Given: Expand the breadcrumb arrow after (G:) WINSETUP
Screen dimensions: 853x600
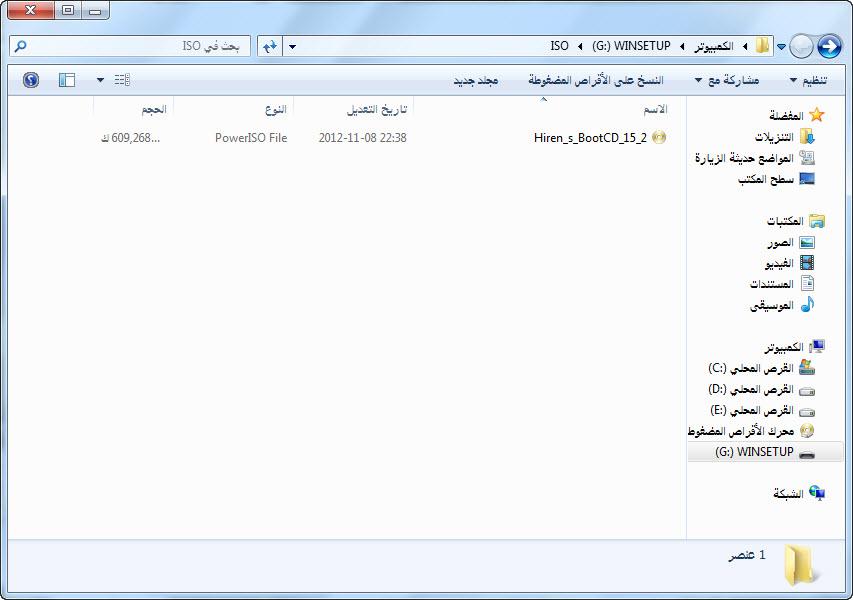Looking at the screenshot, I should [x=682, y=46].
